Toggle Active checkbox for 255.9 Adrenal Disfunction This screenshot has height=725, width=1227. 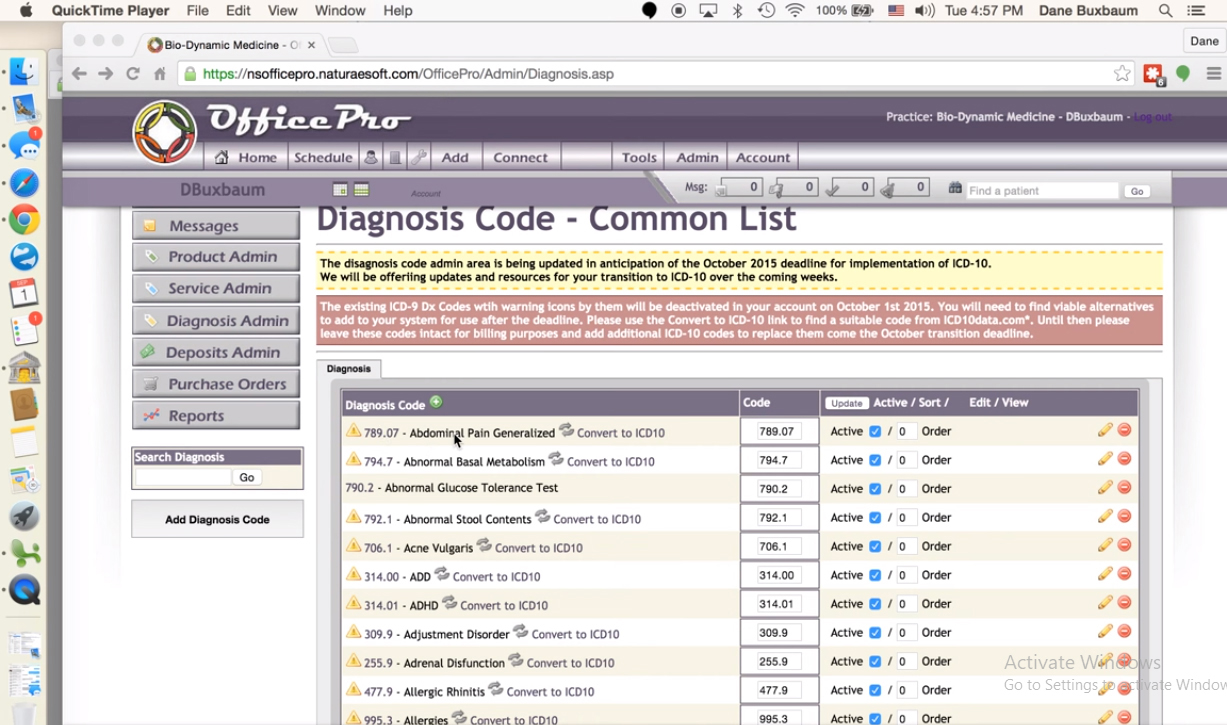pyautogui.click(x=875, y=661)
